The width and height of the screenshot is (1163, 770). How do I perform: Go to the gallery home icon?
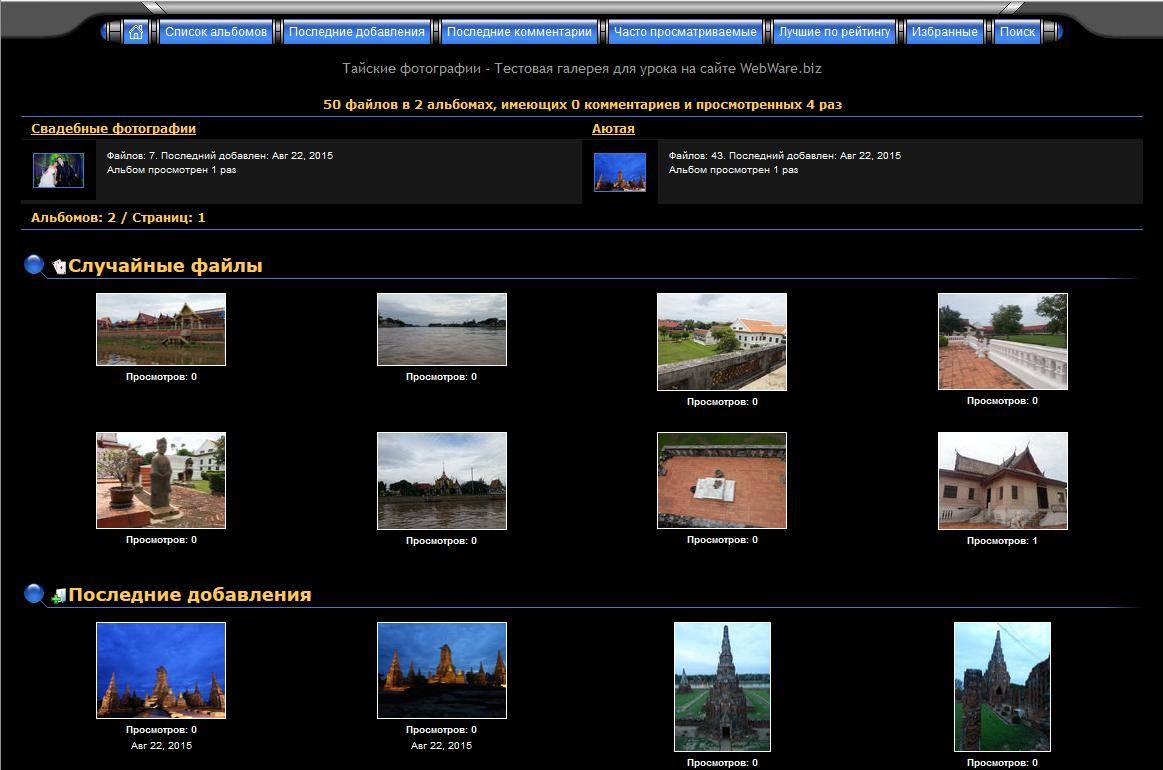tap(136, 32)
